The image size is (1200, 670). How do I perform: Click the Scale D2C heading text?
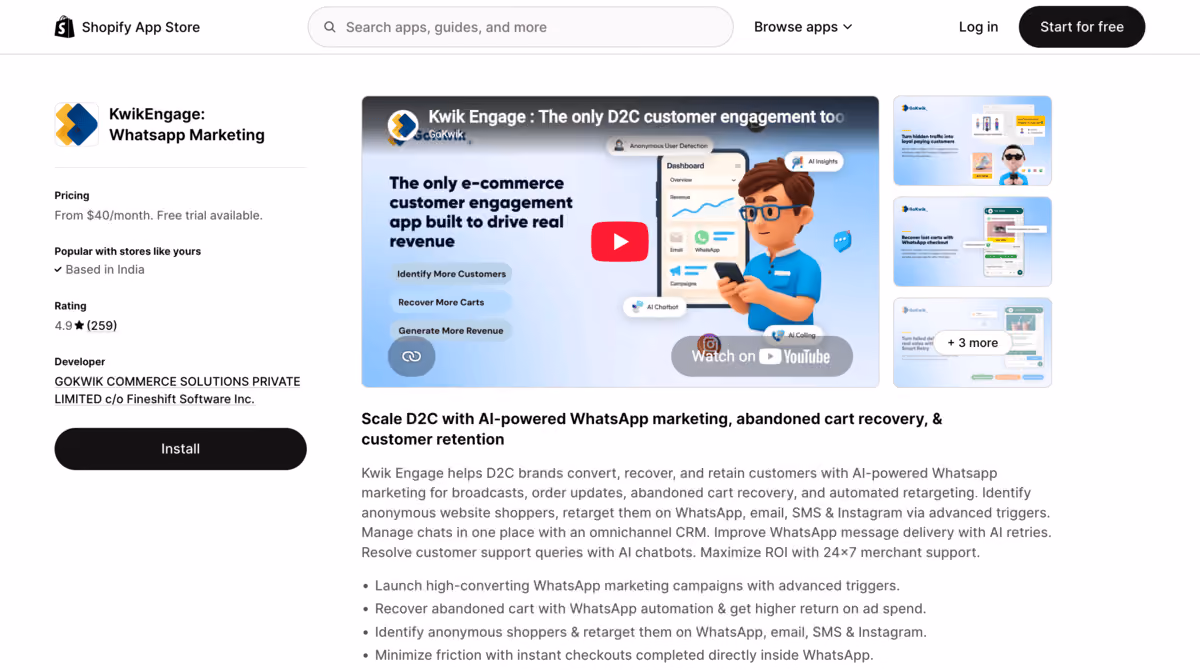652,429
